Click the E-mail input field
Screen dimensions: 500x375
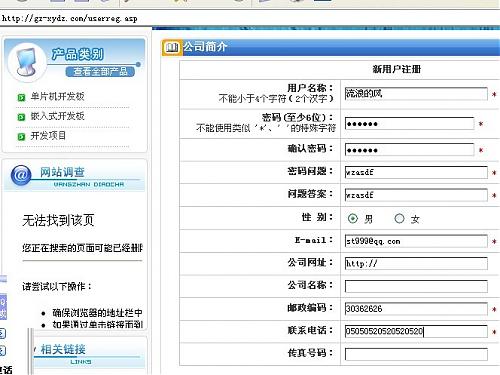416,241
